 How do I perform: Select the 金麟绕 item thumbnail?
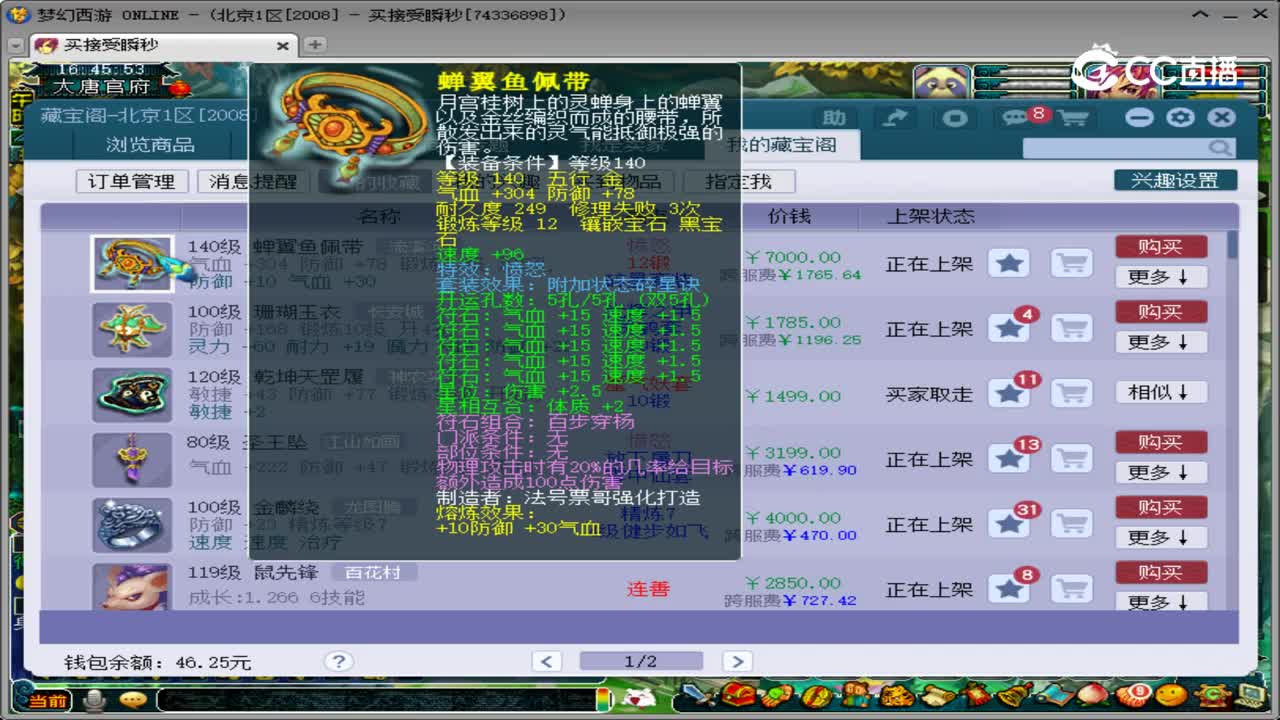click(132, 524)
